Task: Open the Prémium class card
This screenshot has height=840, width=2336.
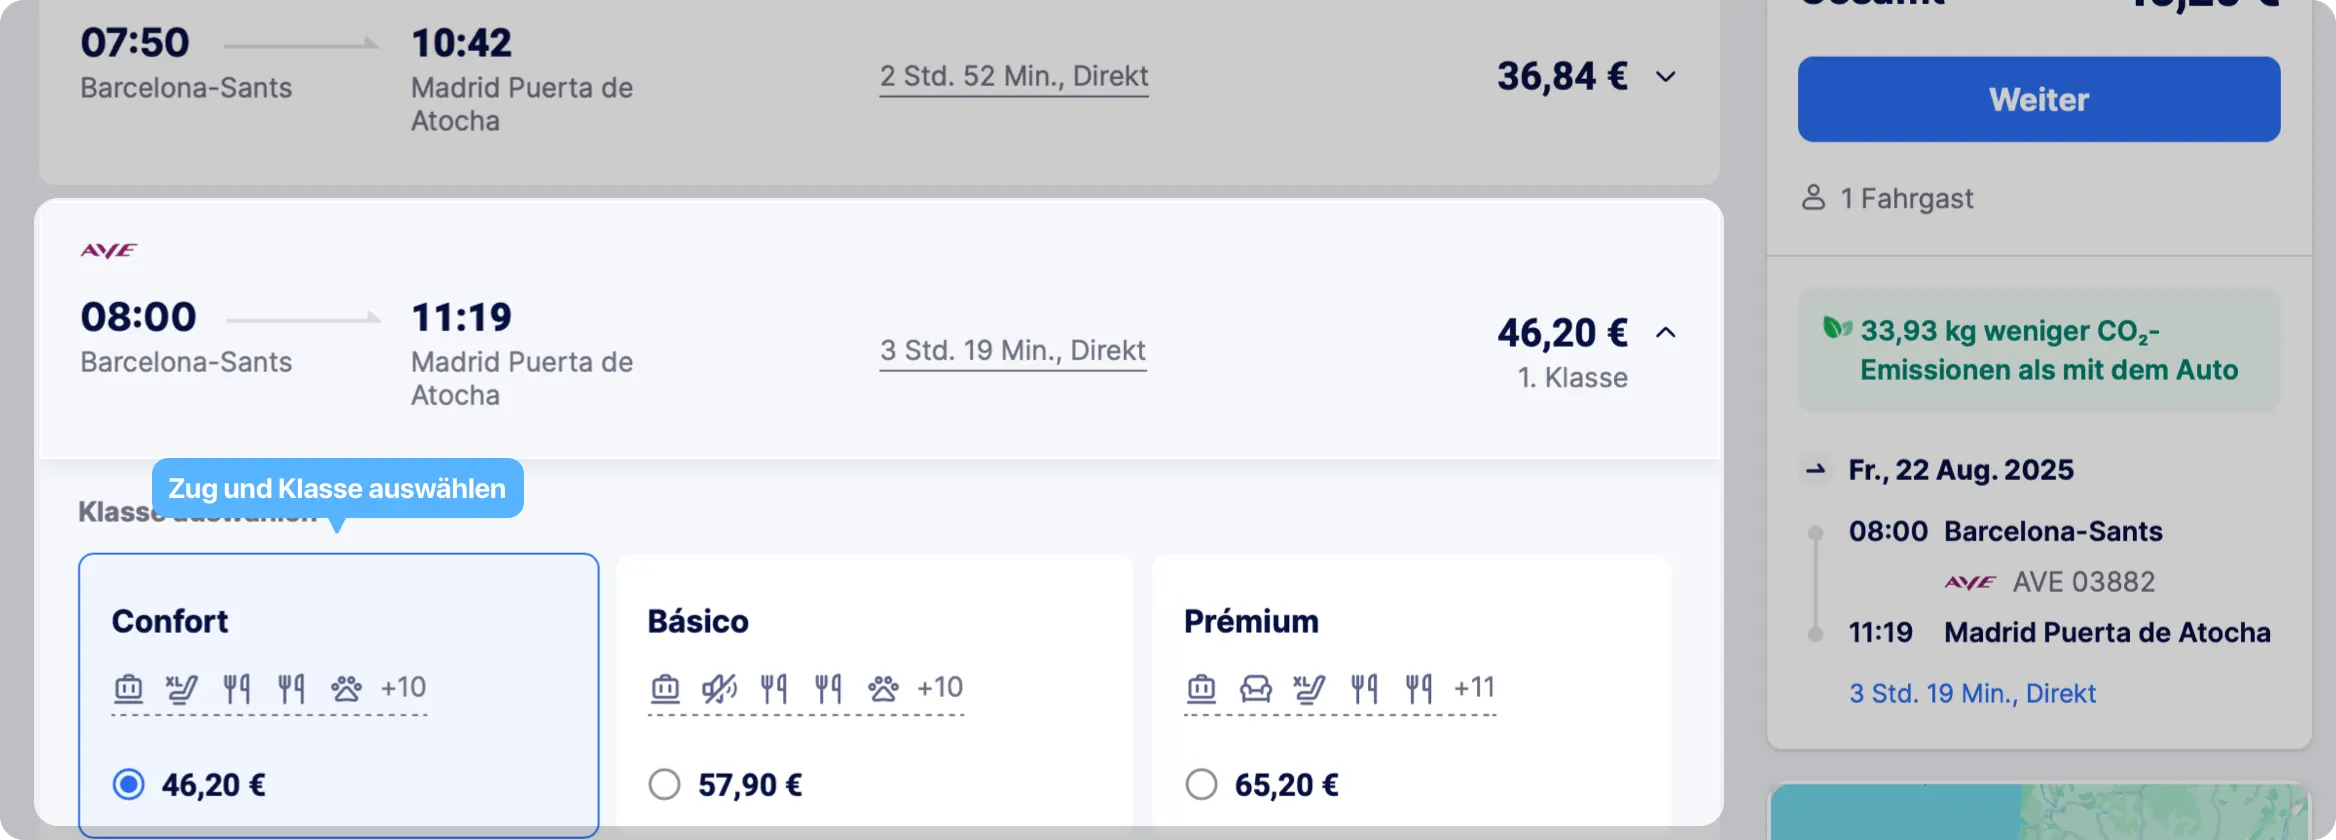Action: [1411, 692]
